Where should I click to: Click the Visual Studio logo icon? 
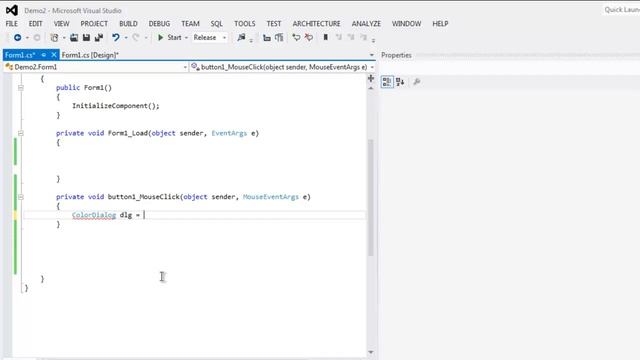click(x=11, y=10)
